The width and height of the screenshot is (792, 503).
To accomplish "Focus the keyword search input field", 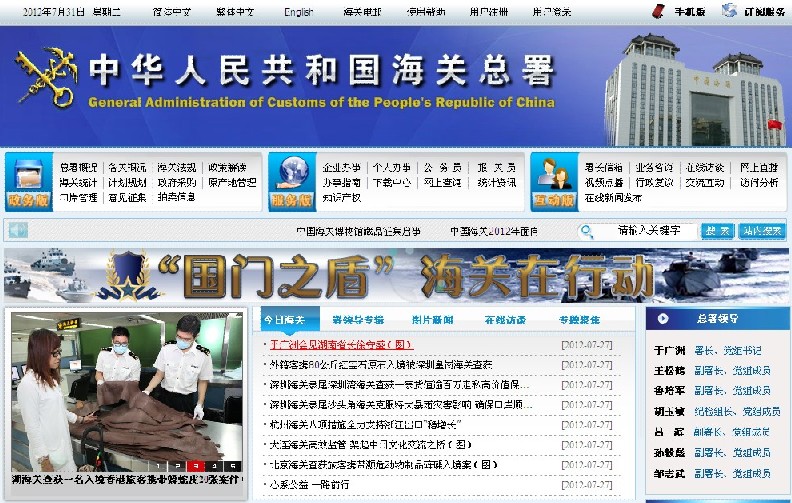I will [x=647, y=231].
